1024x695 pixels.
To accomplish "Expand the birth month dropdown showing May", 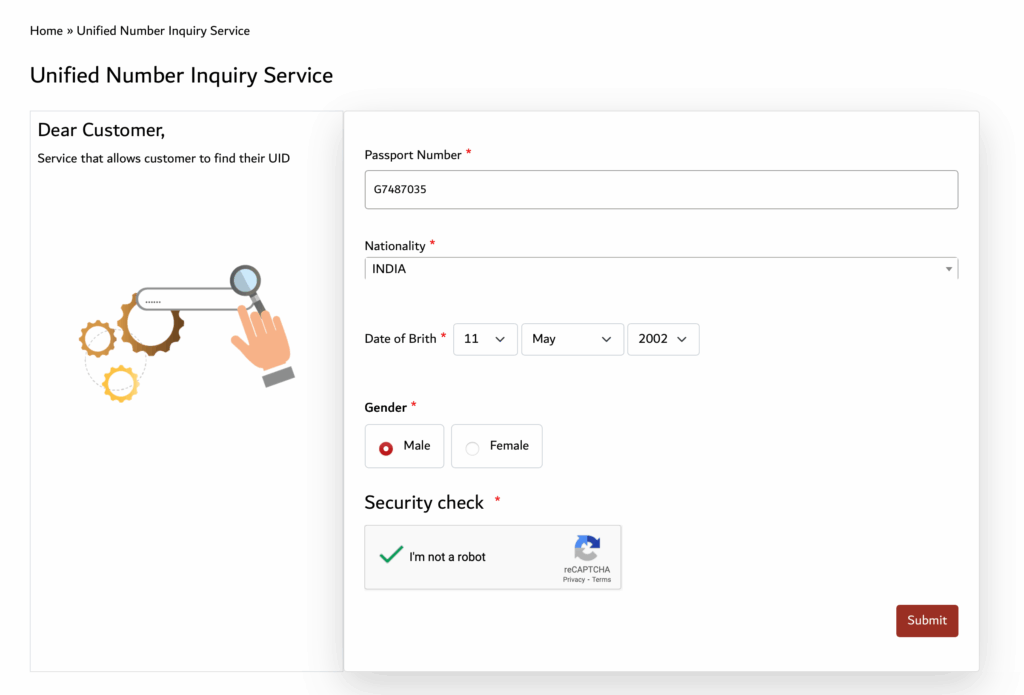I will [x=572, y=339].
